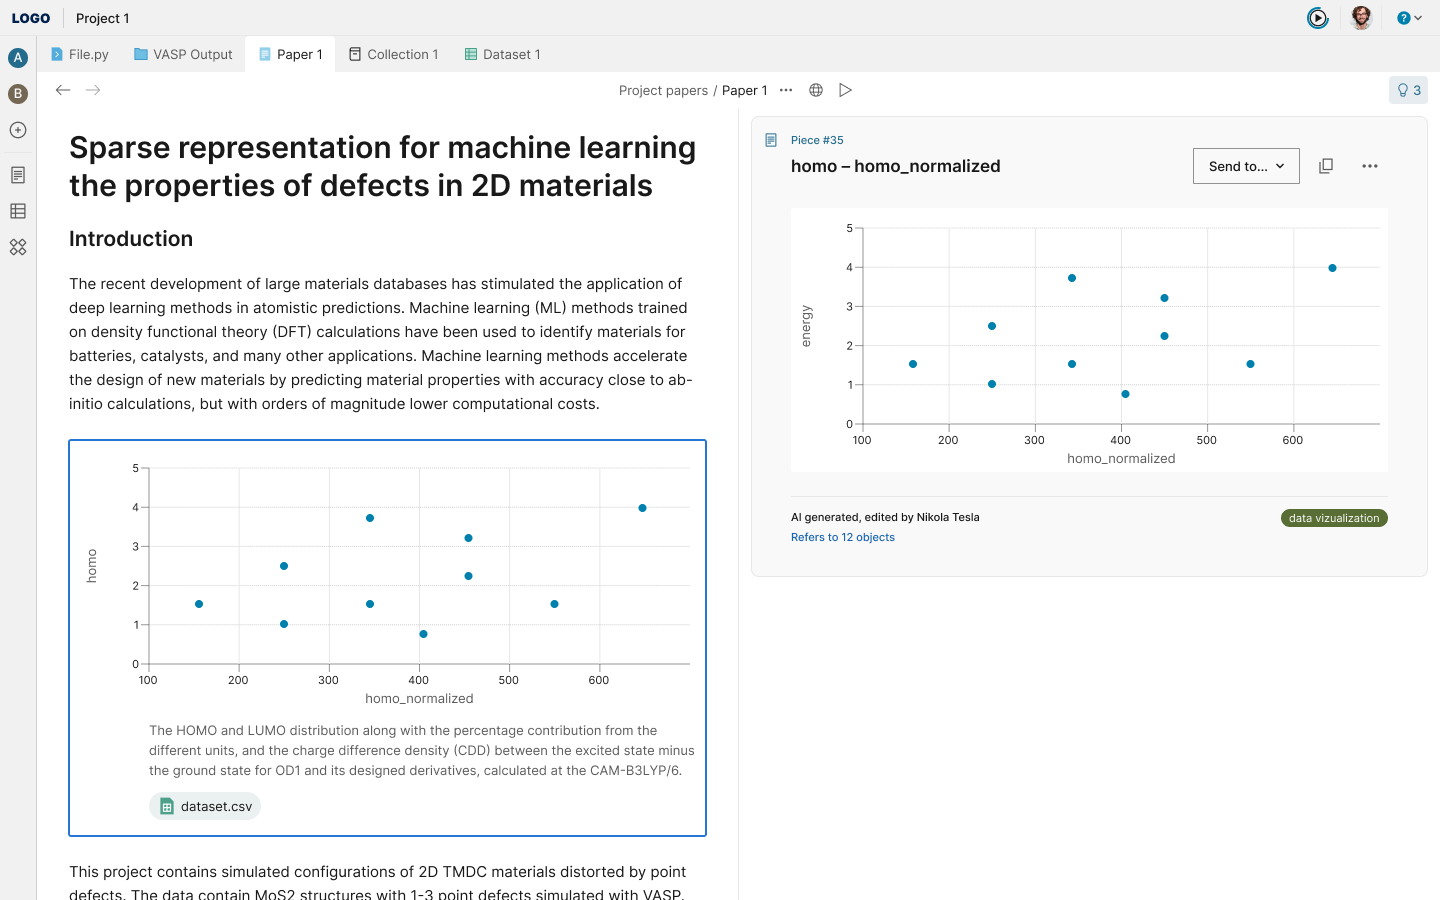Screen dimensions: 1440x900
Task: Open the Send to... dropdown
Action: coord(1246,166)
